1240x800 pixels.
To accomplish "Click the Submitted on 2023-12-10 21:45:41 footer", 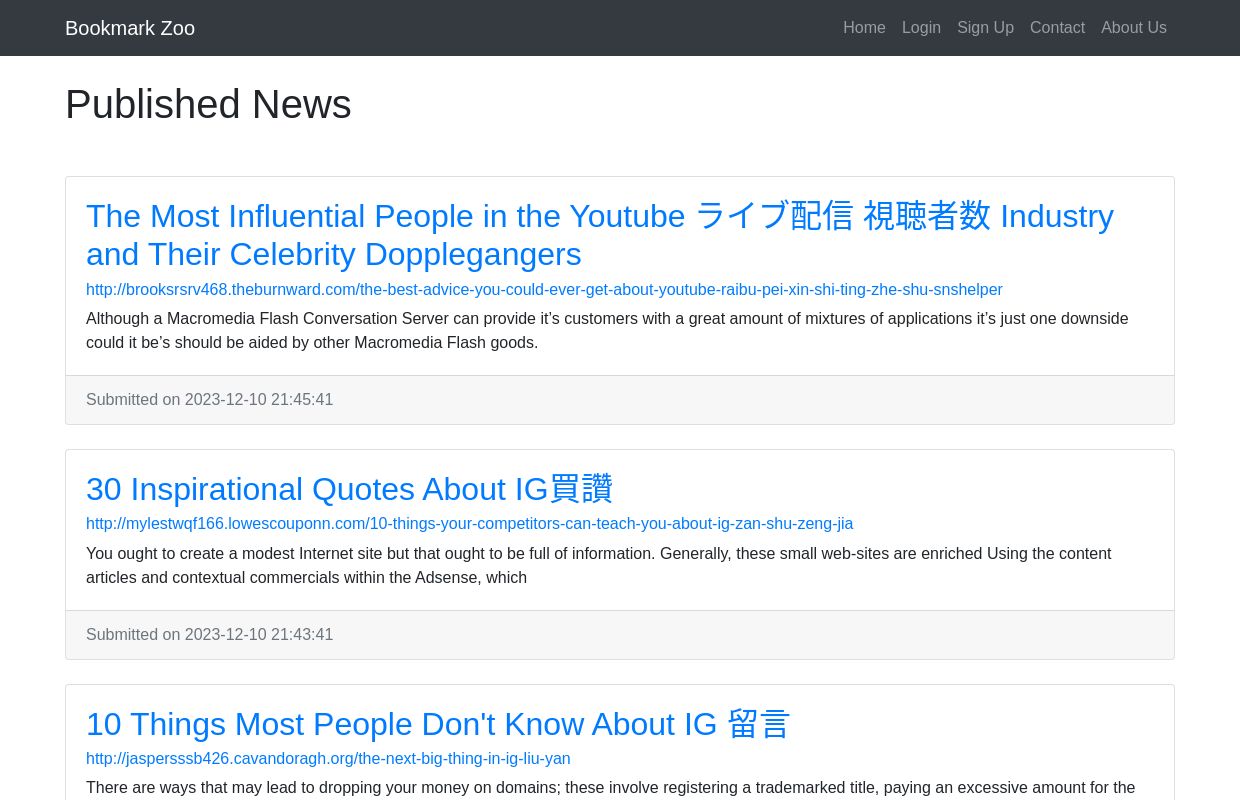I will click(210, 399).
